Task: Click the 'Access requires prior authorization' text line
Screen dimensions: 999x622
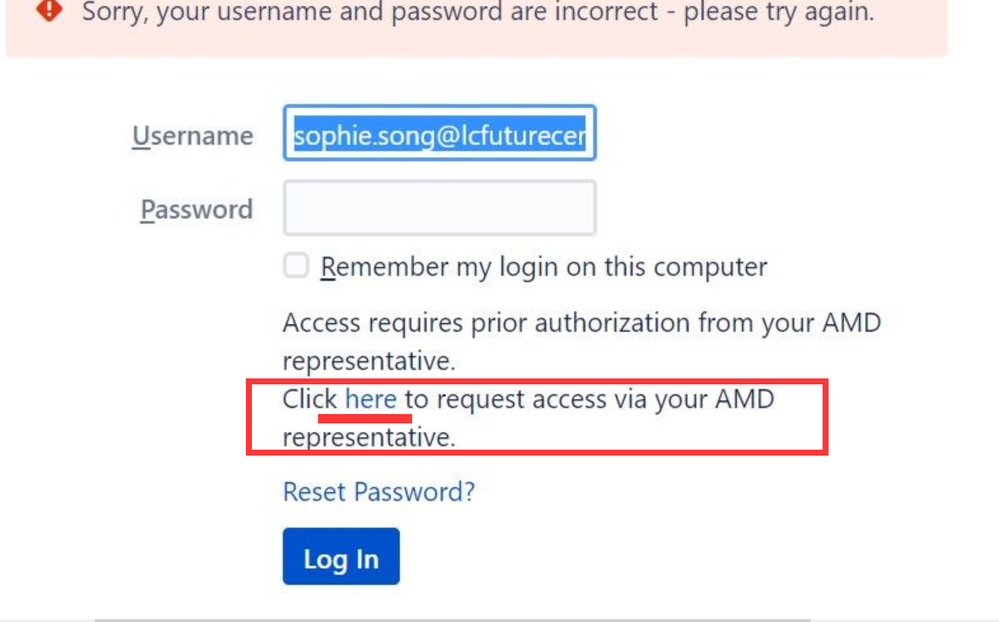Action: click(582, 322)
